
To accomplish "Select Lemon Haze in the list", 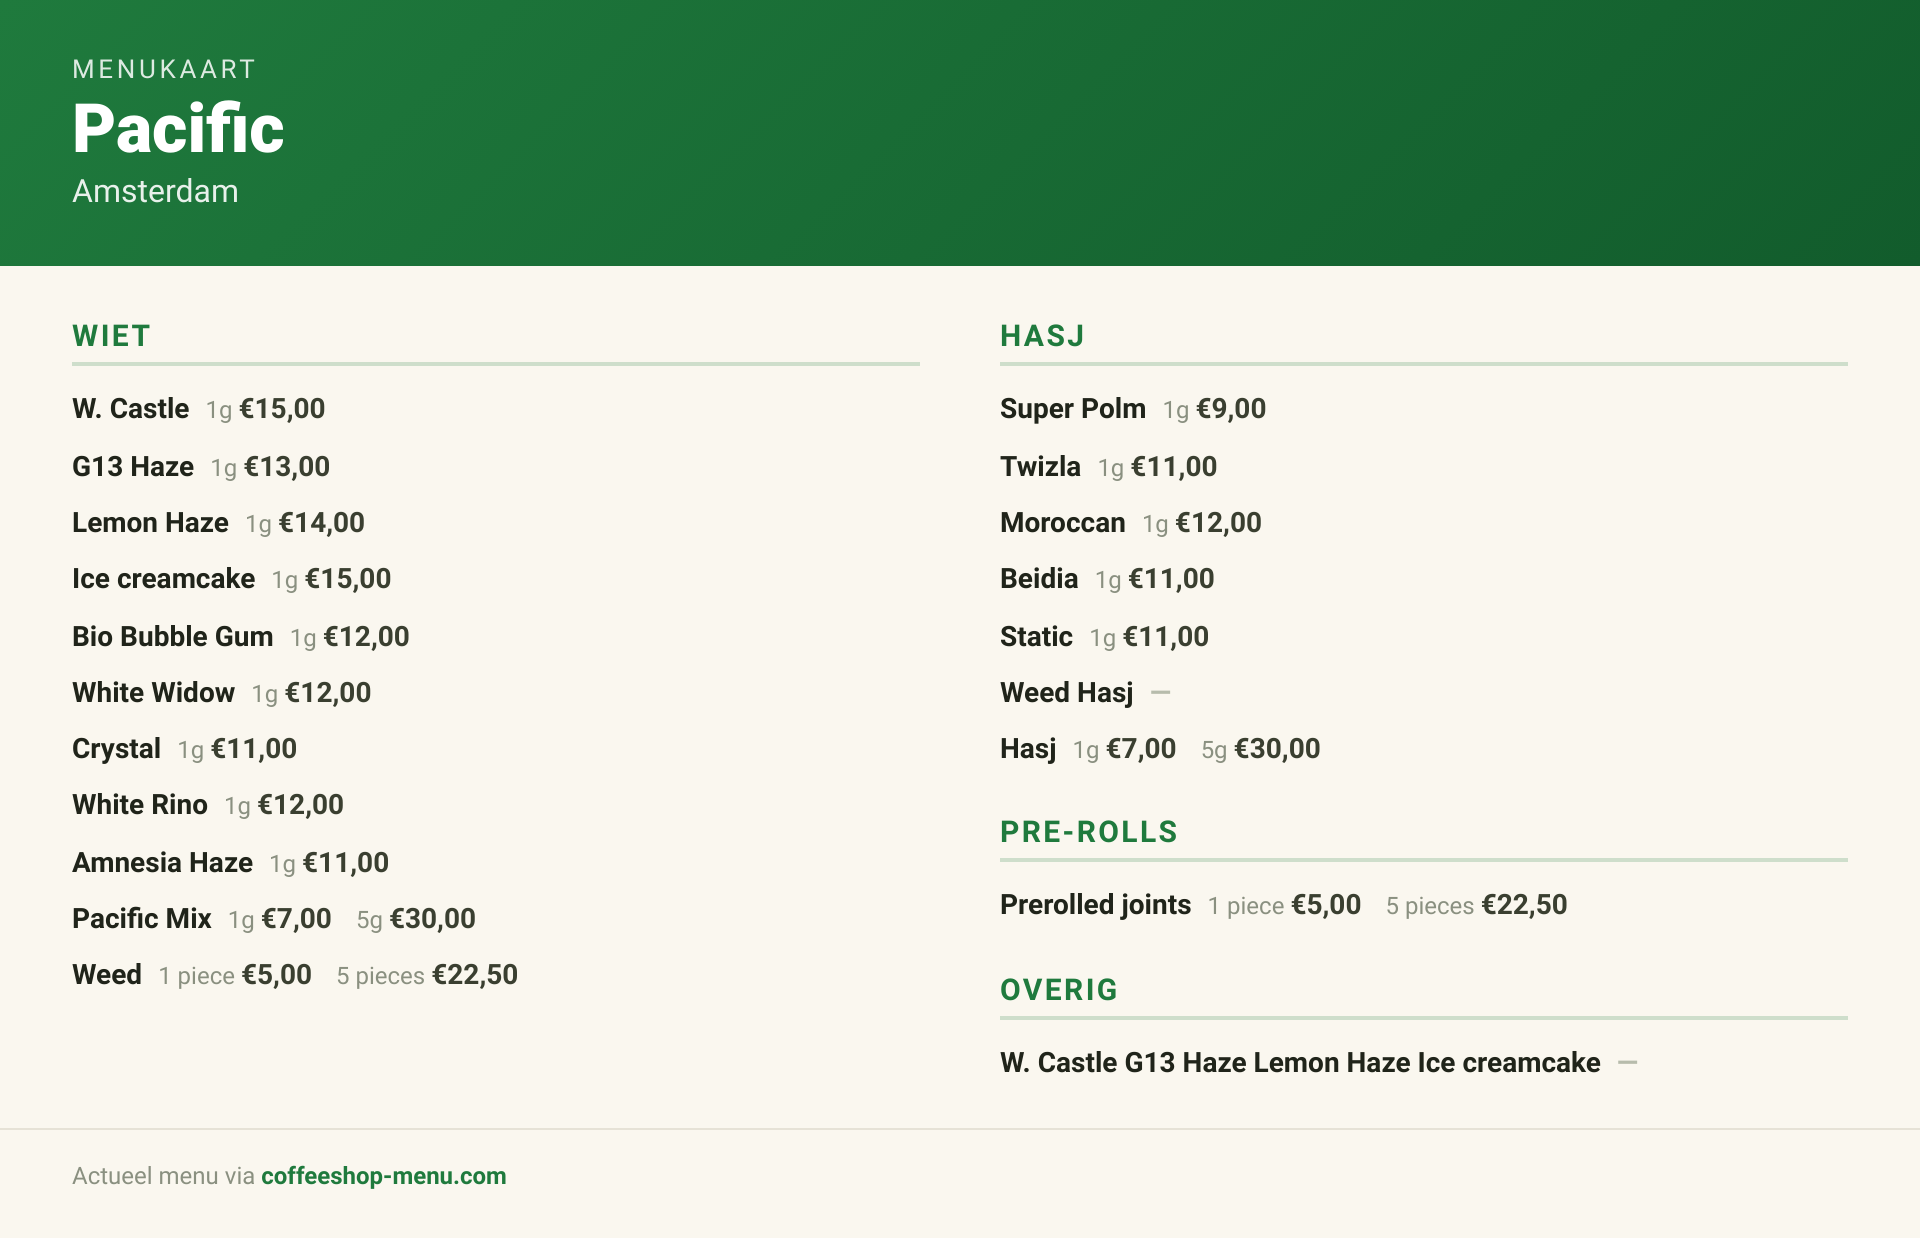I will 150,523.
